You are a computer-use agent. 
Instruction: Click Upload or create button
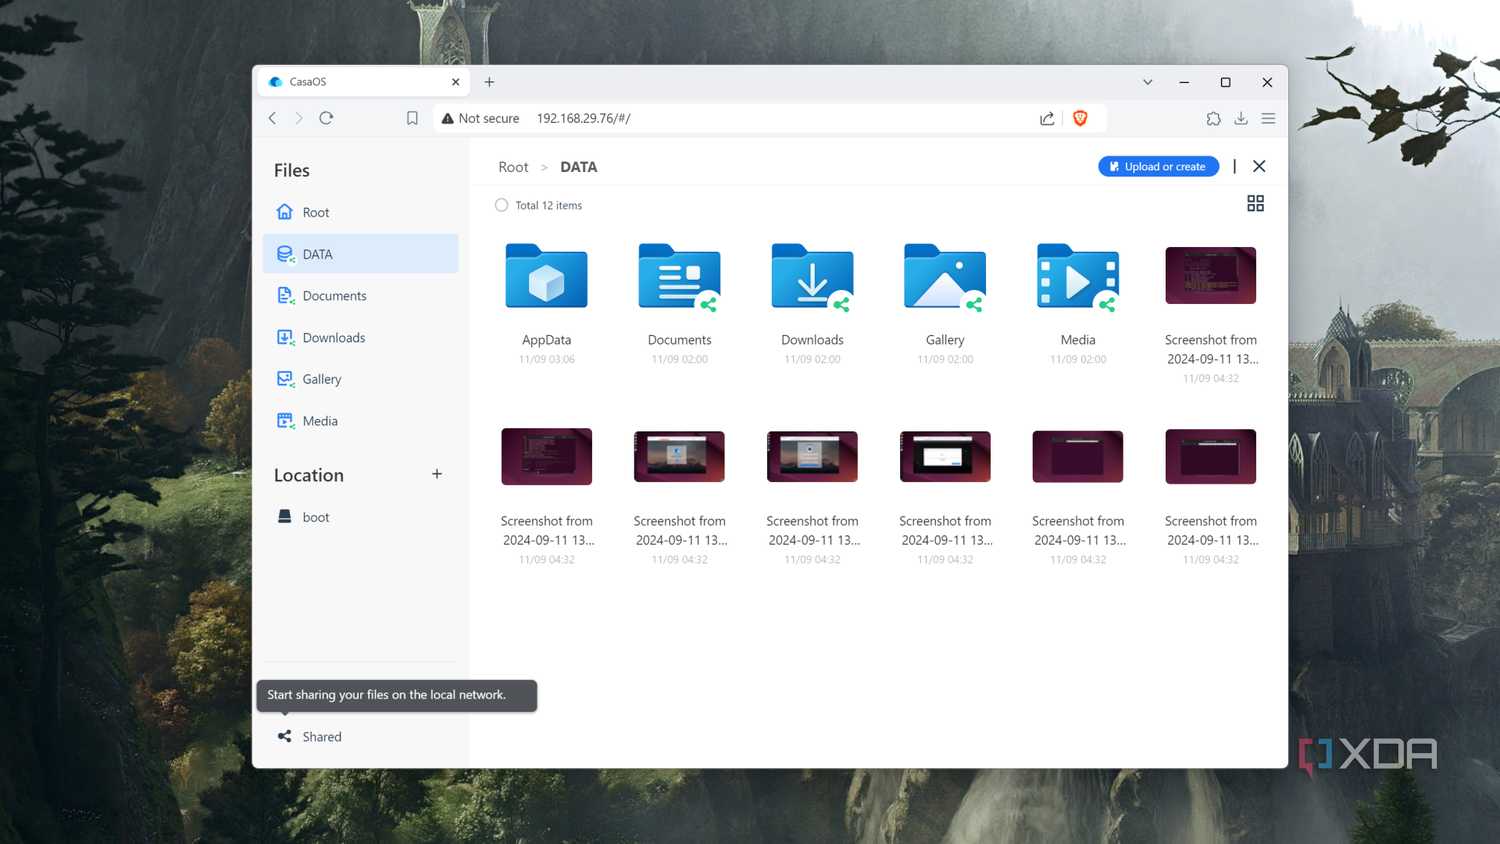tap(1158, 166)
